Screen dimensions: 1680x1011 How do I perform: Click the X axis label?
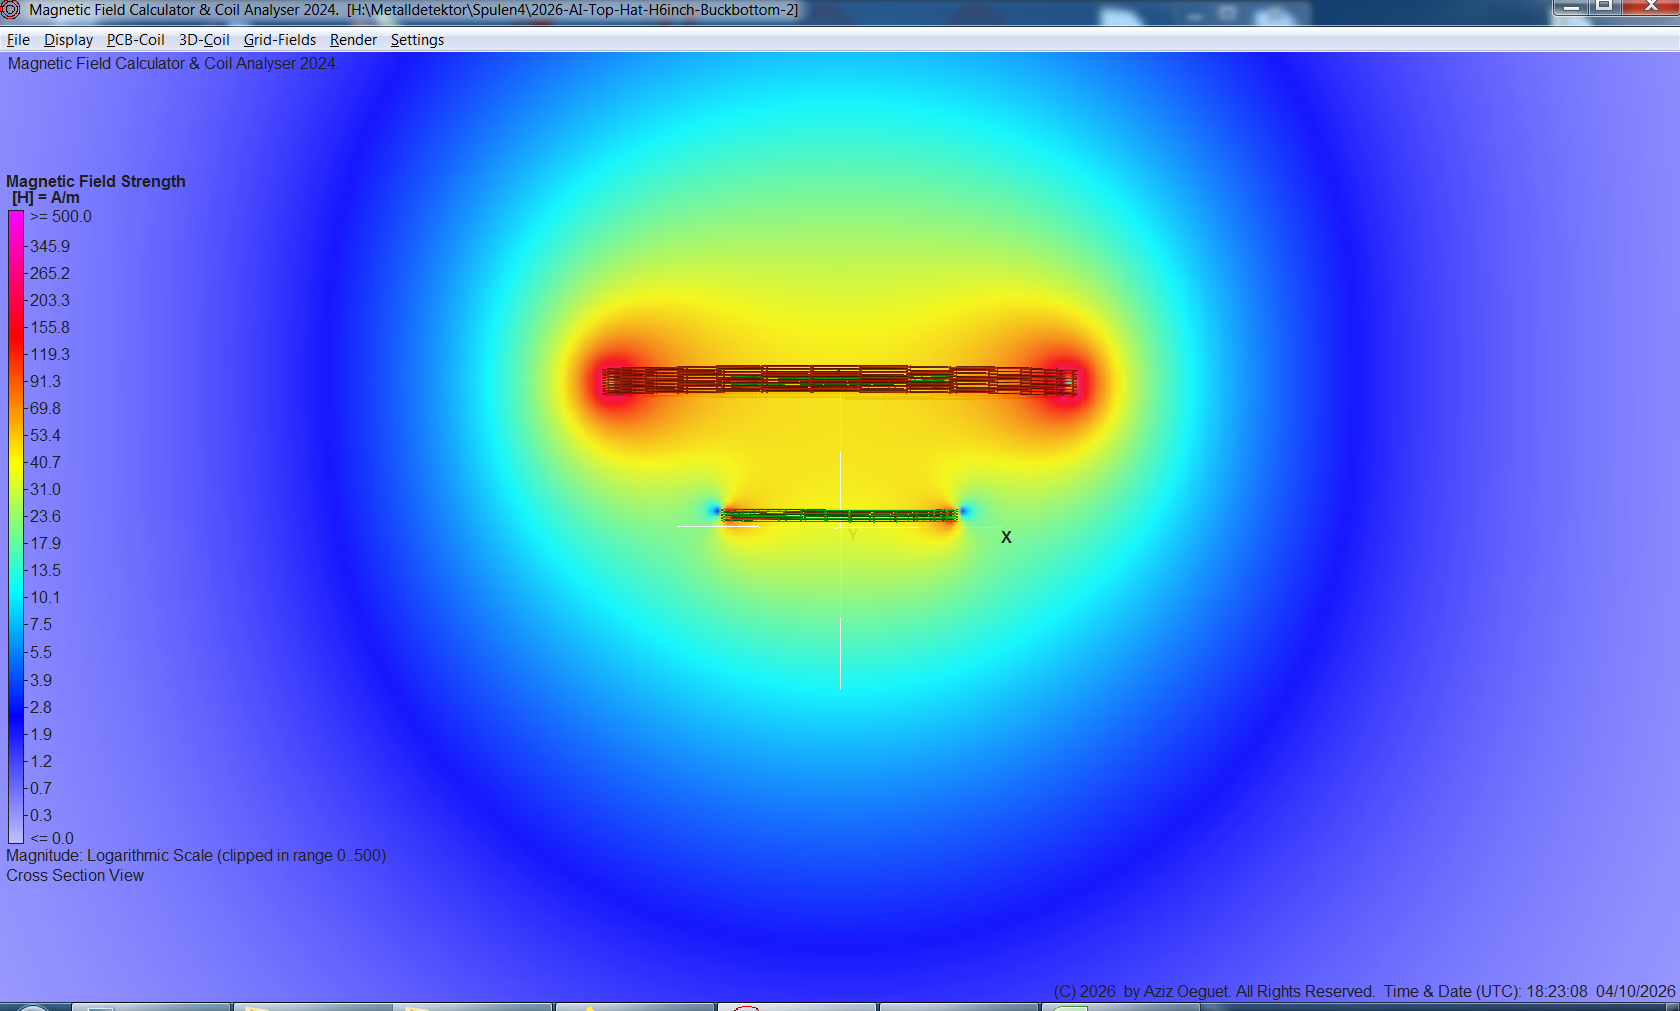pyautogui.click(x=1006, y=536)
